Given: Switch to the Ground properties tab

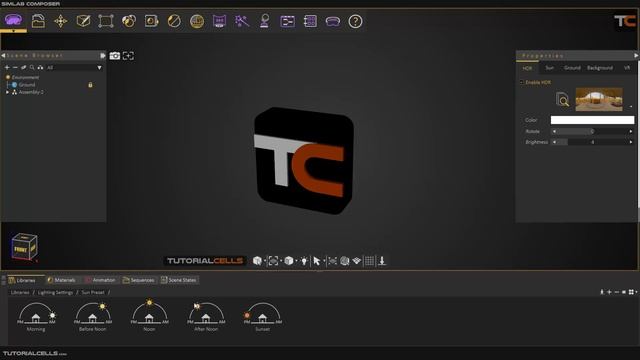Looking at the screenshot, I should pyautogui.click(x=572, y=68).
